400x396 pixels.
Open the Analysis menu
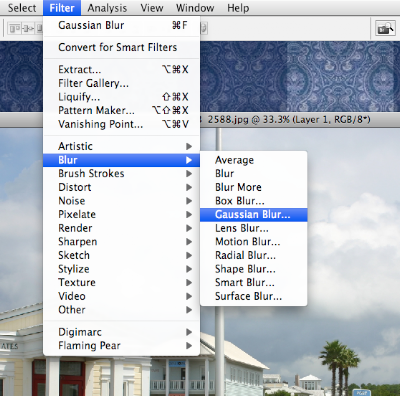click(107, 8)
